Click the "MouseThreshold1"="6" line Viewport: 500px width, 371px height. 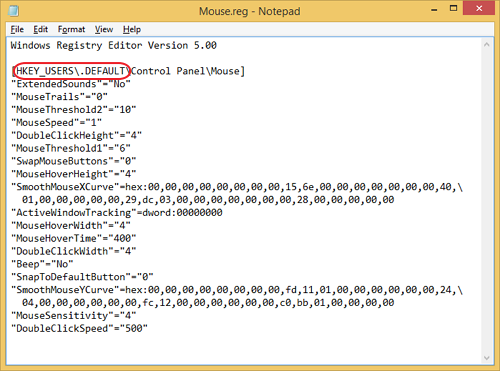pos(71,148)
